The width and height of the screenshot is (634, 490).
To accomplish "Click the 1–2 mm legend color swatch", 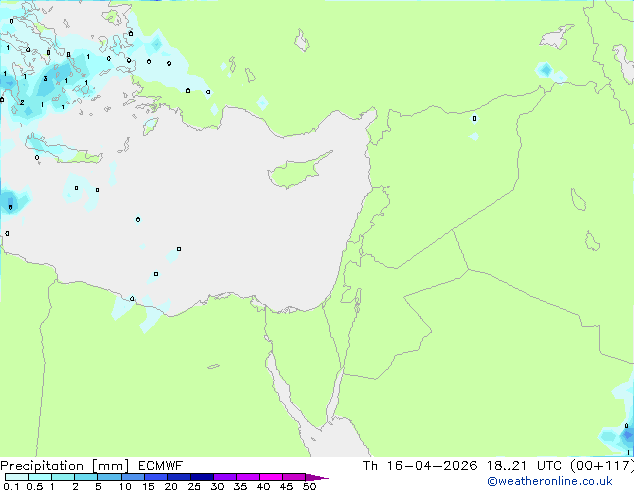I will 63,477.
